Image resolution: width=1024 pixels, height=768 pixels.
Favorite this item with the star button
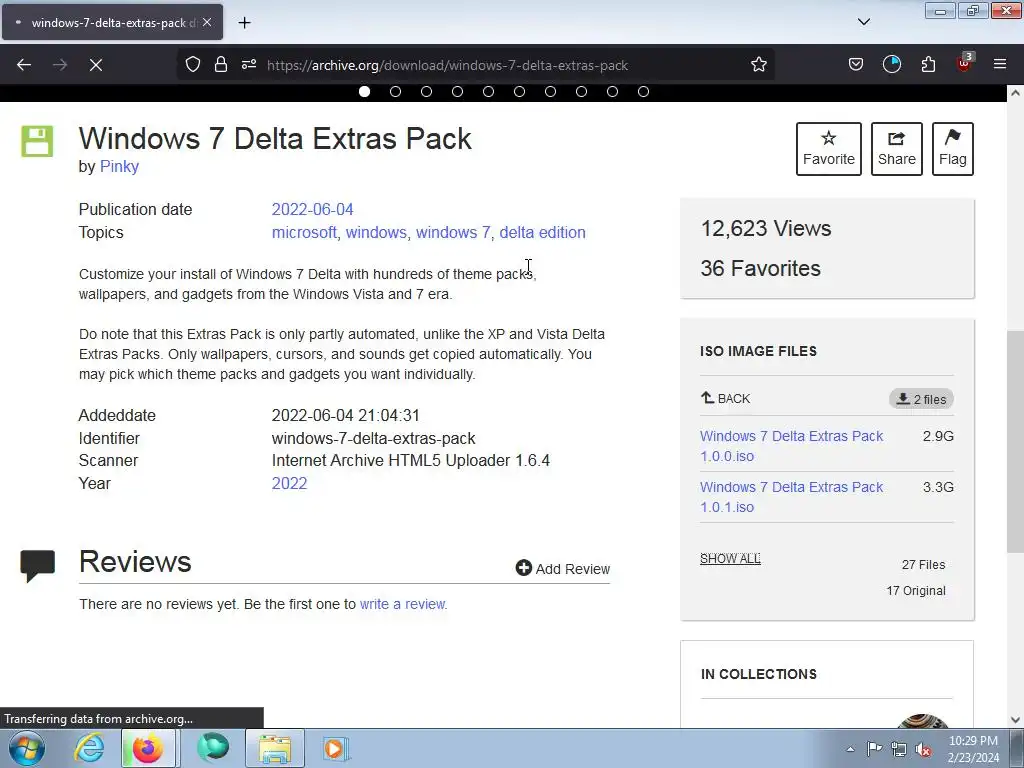point(829,149)
